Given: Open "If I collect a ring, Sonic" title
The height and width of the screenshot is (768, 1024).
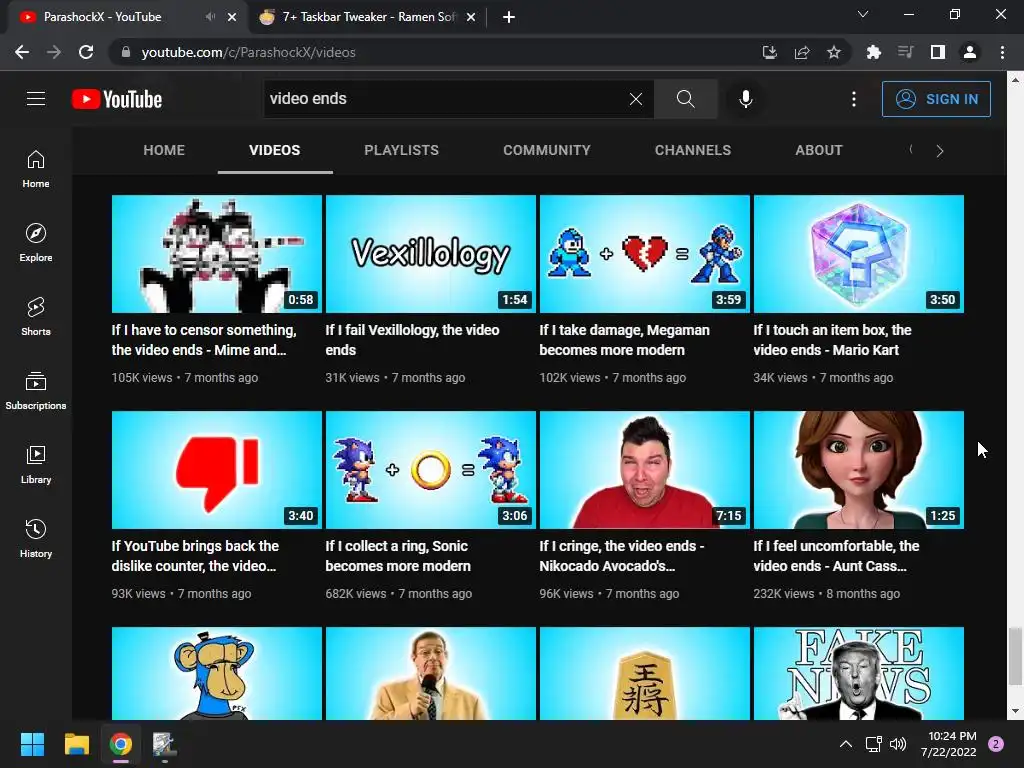Looking at the screenshot, I should [x=398, y=556].
